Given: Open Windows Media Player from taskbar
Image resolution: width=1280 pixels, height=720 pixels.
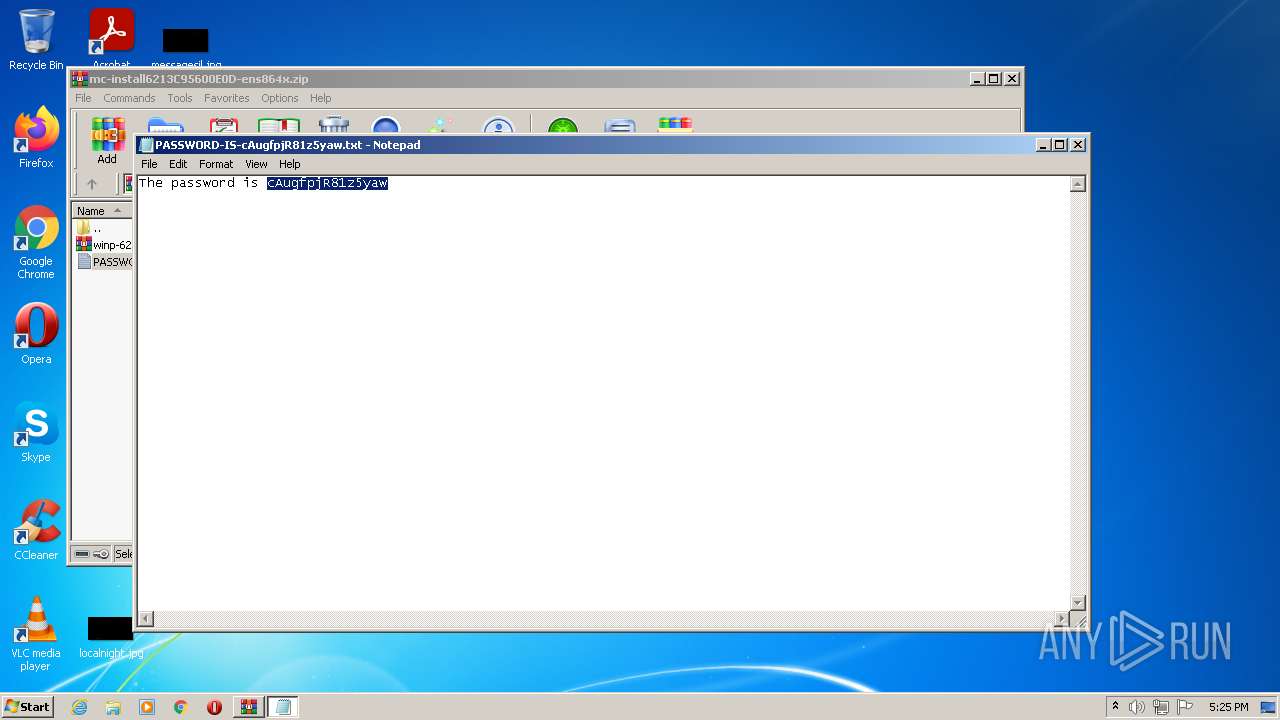Looking at the screenshot, I should click(147, 707).
